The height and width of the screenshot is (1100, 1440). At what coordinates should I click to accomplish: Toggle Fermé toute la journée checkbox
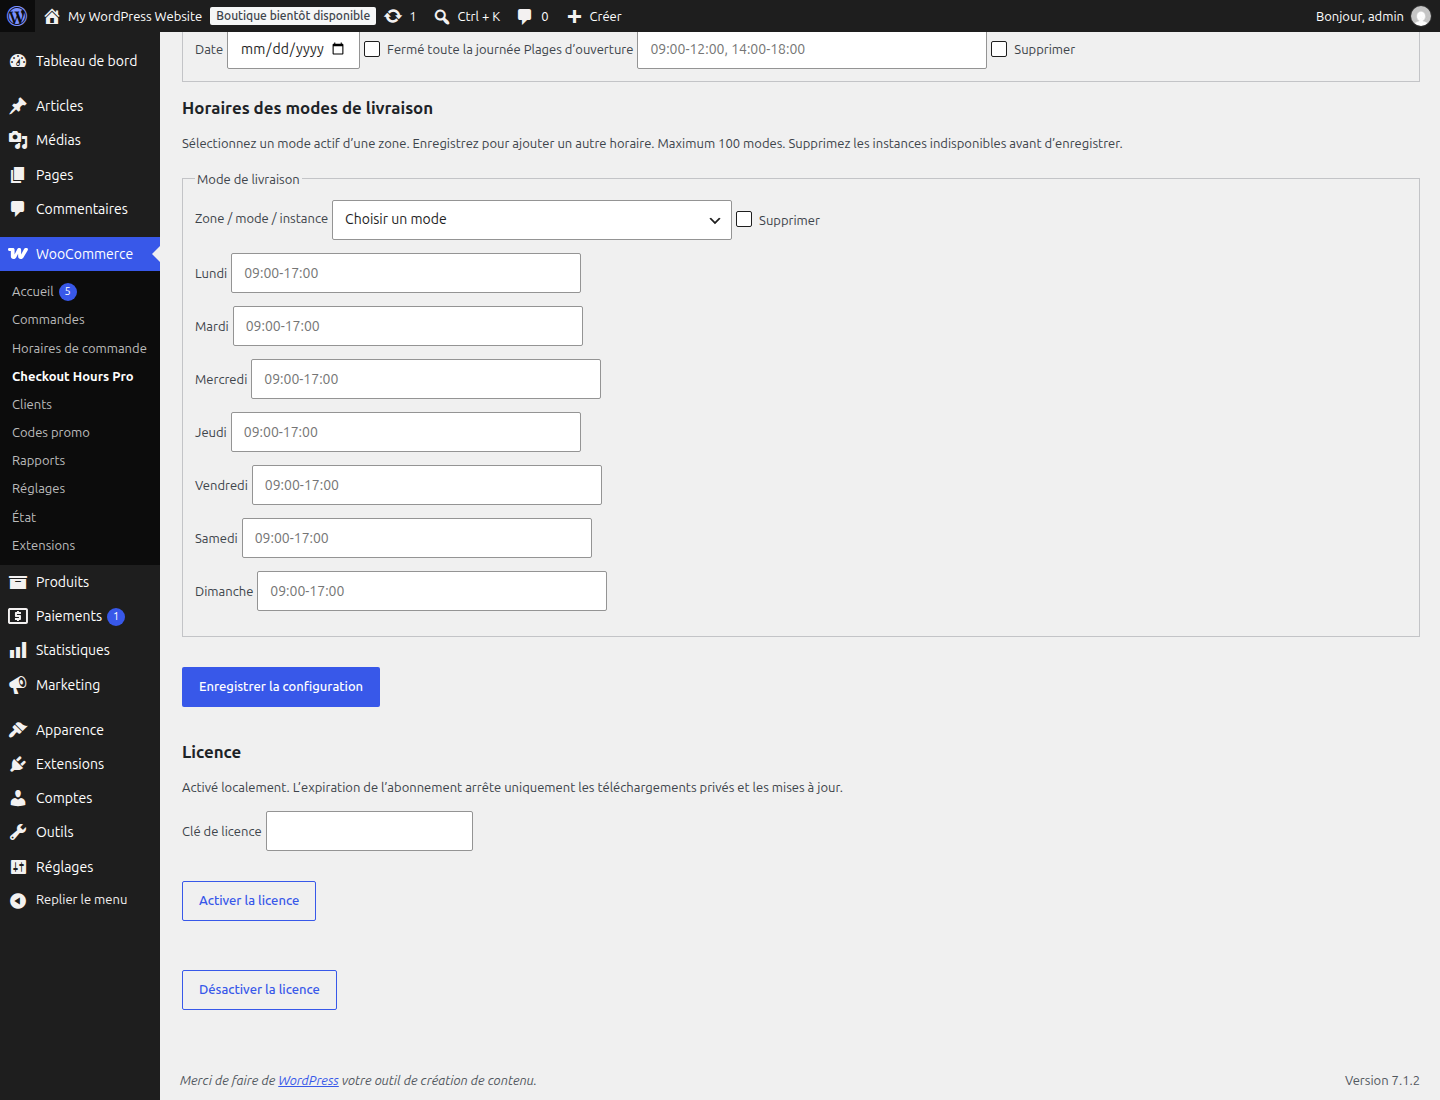pyautogui.click(x=372, y=49)
